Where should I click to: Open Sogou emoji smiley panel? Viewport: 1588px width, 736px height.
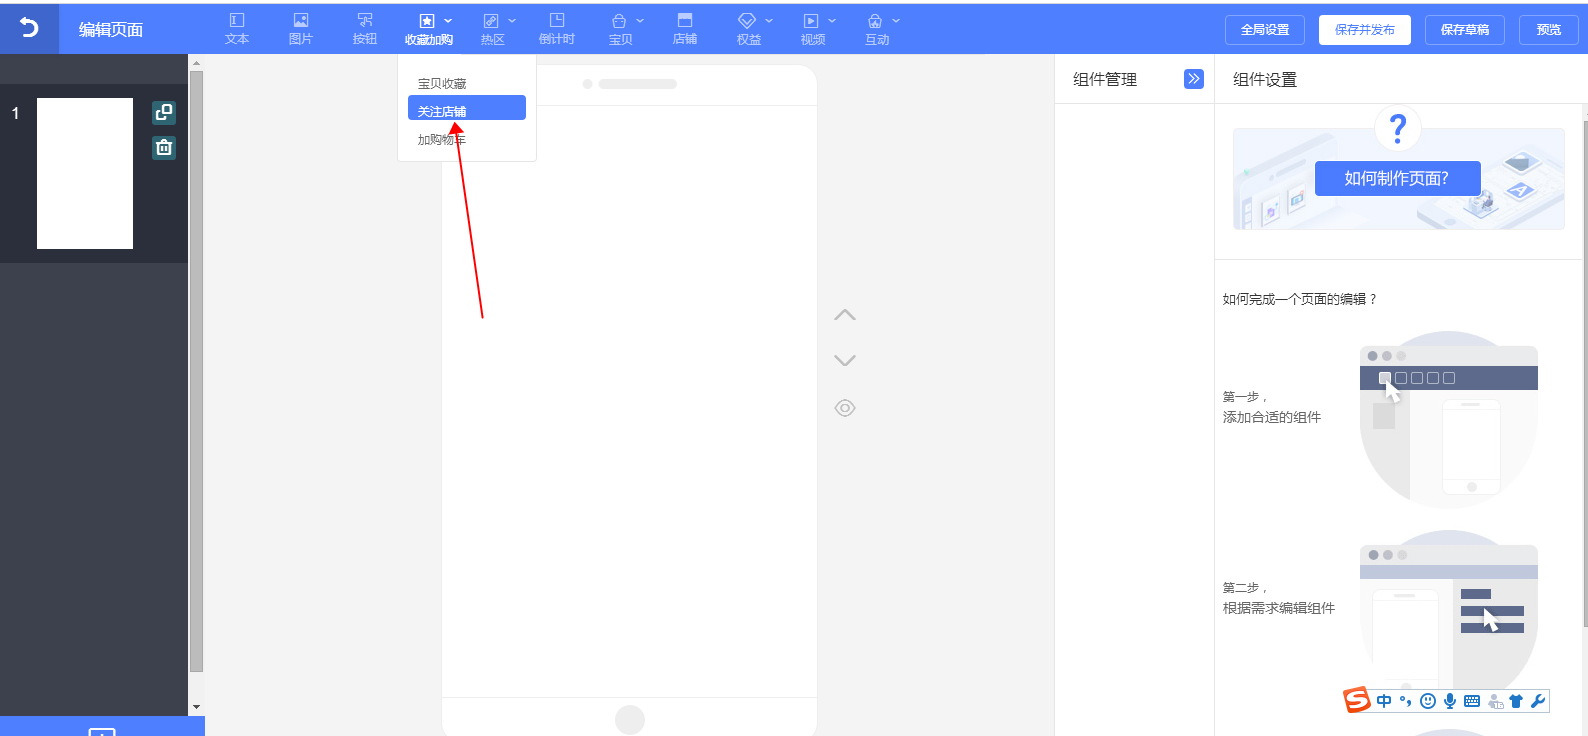tap(1428, 701)
